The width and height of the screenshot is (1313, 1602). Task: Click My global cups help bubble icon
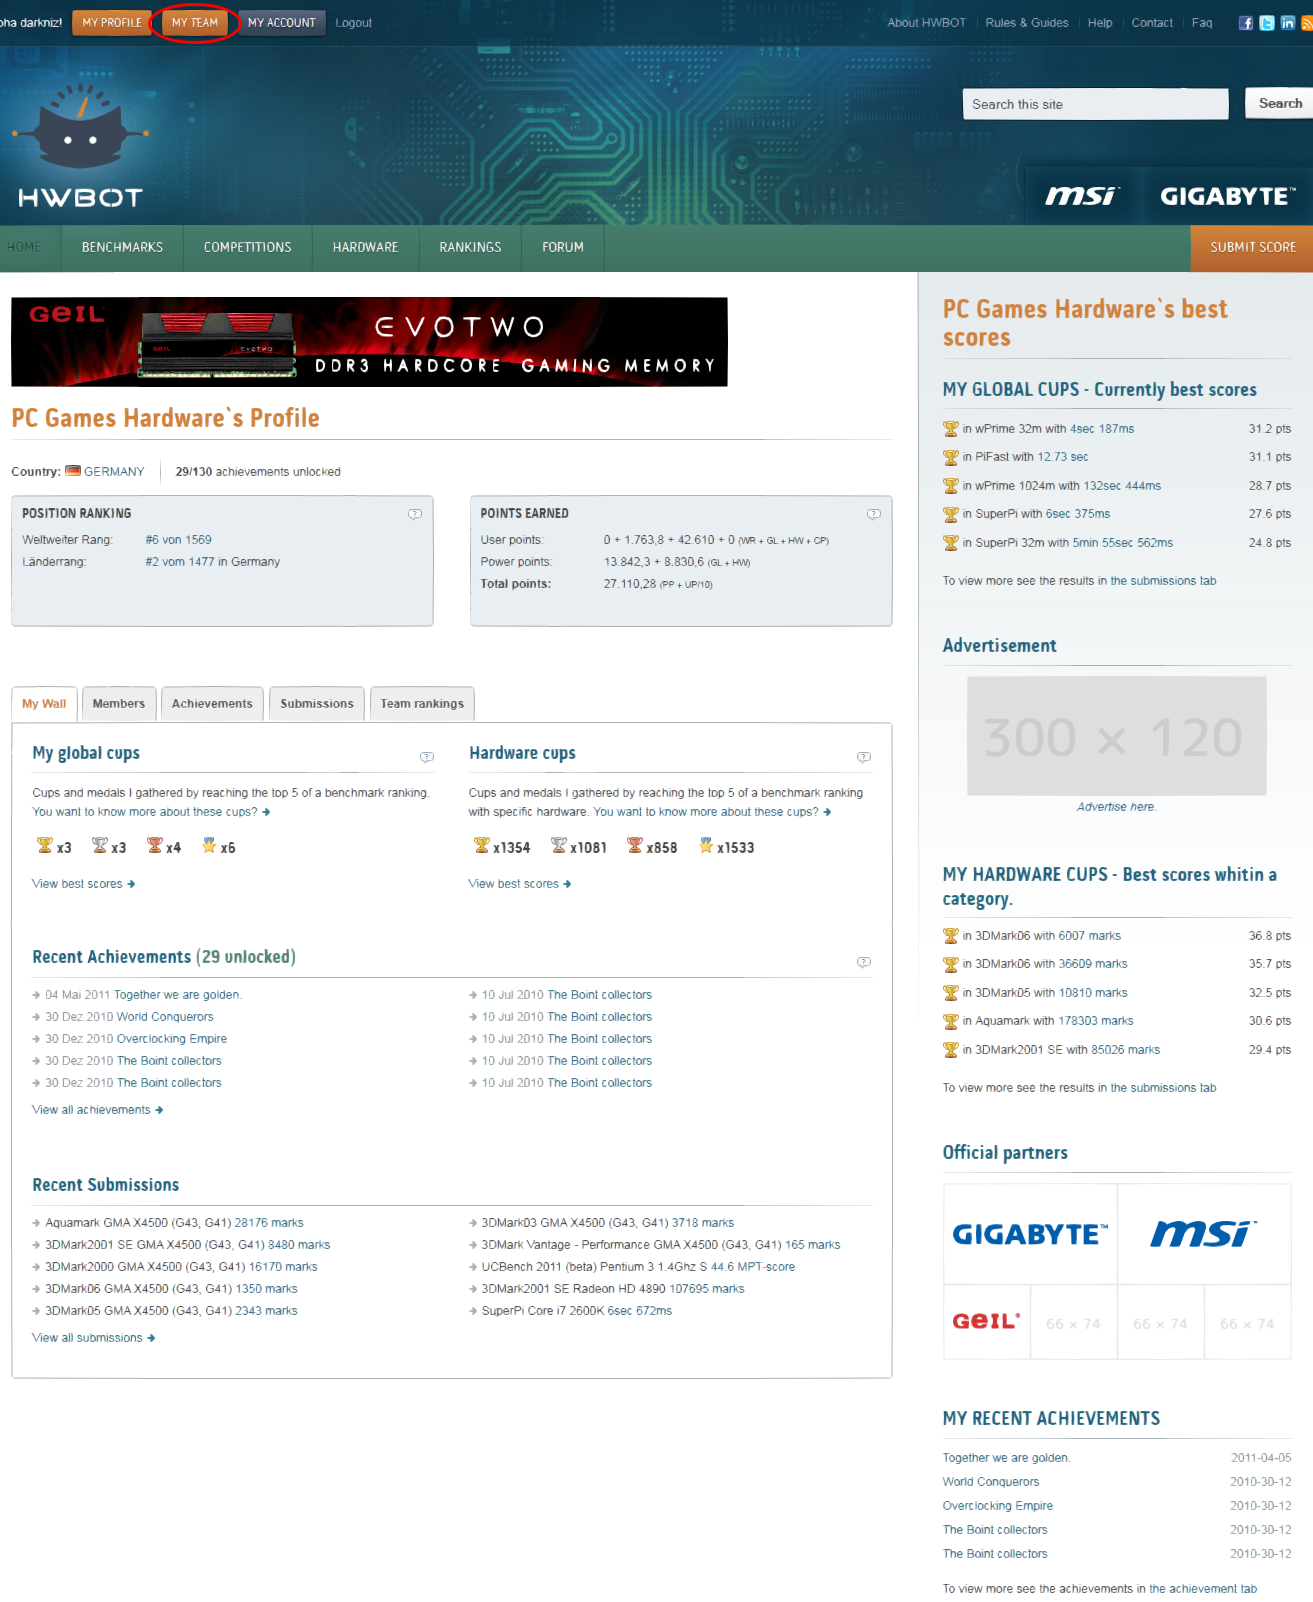click(427, 757)
